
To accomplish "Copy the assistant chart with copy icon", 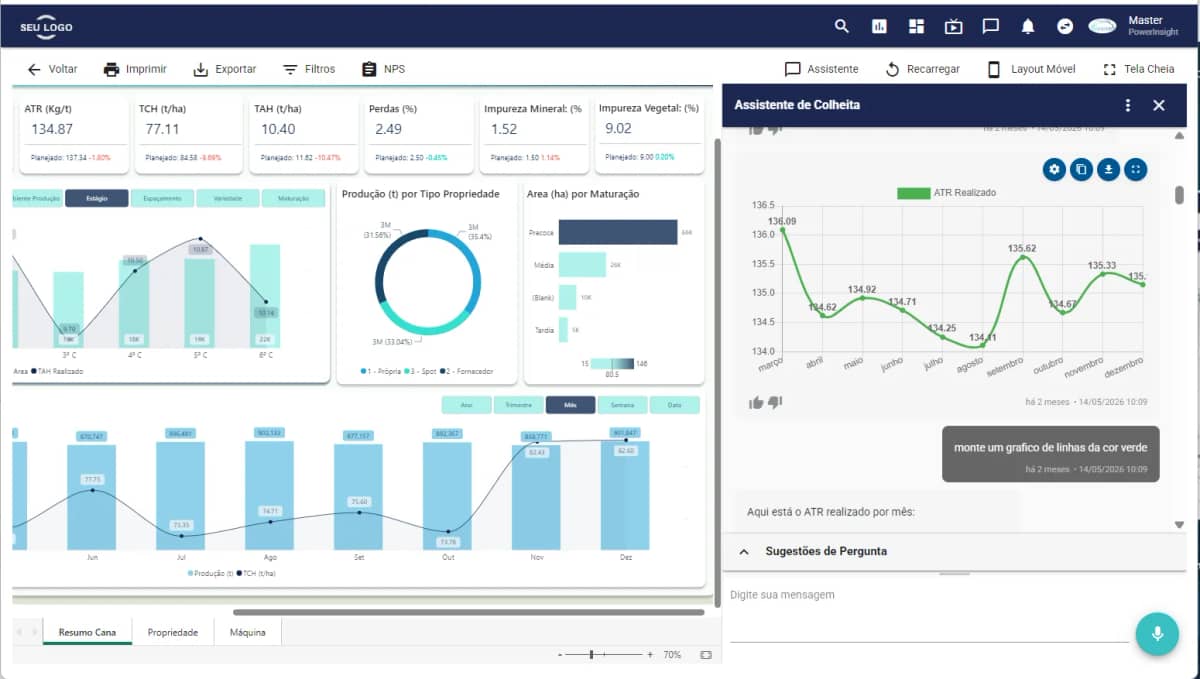I will pyautogui.click(x=1081, y=169).
